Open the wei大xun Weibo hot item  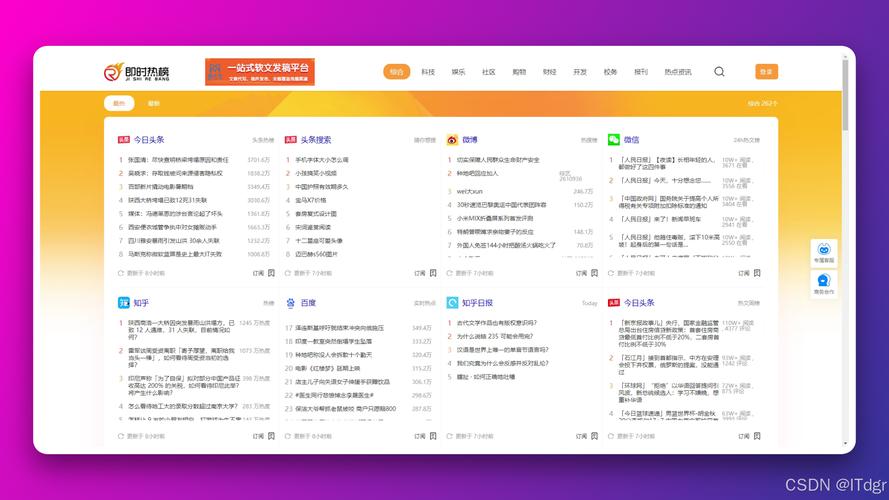click(470, 191)
